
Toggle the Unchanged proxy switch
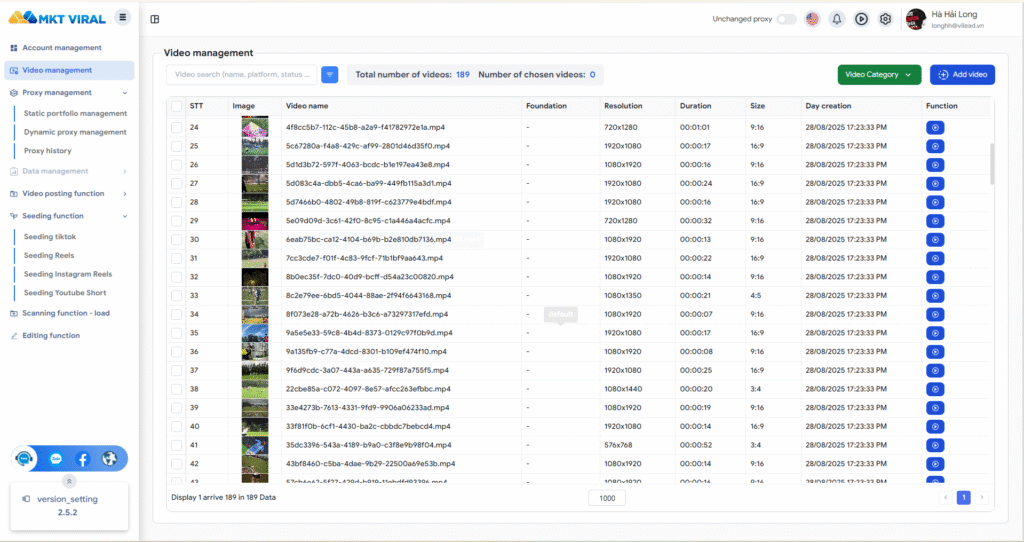point(786,19)
